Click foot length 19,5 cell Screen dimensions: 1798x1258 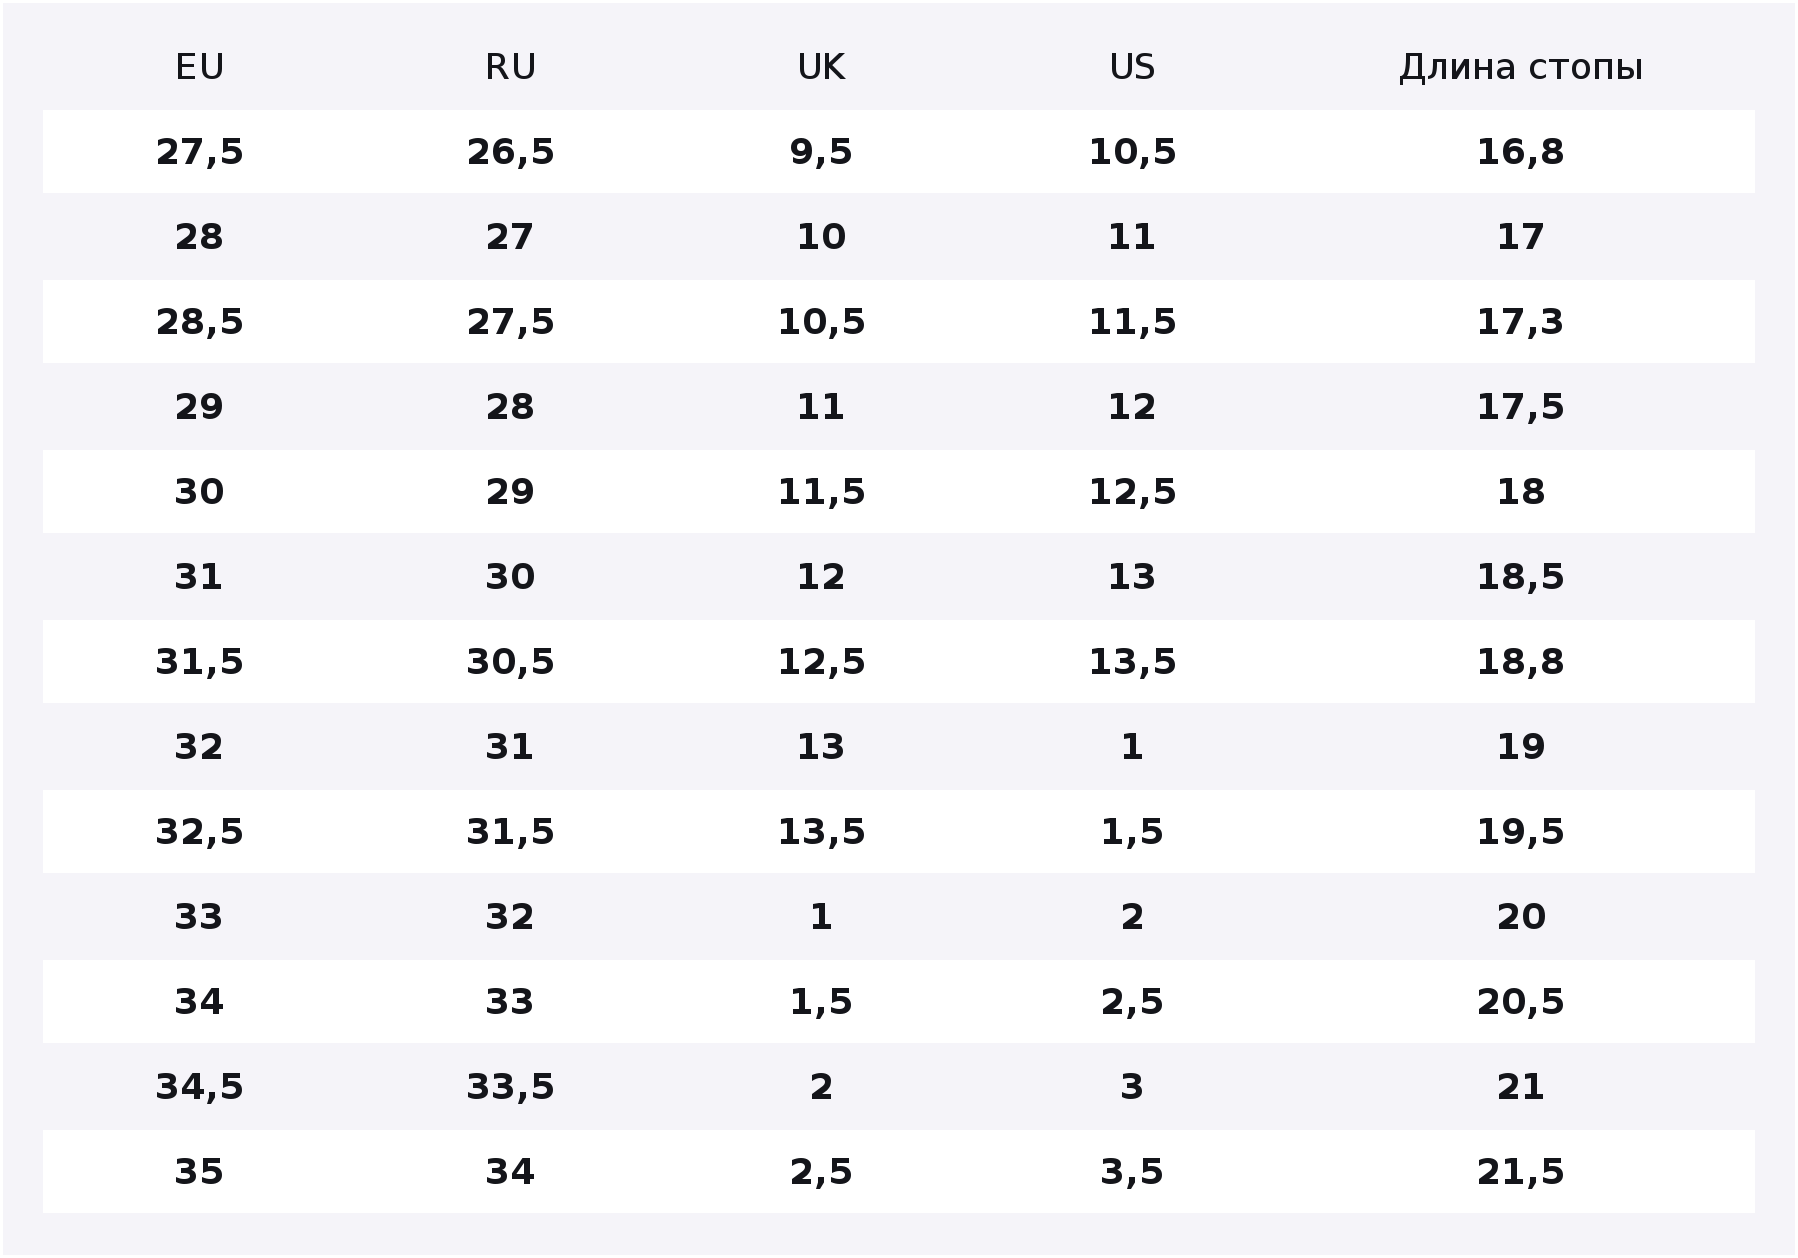pyautogui.click(x=1520, y=832)
